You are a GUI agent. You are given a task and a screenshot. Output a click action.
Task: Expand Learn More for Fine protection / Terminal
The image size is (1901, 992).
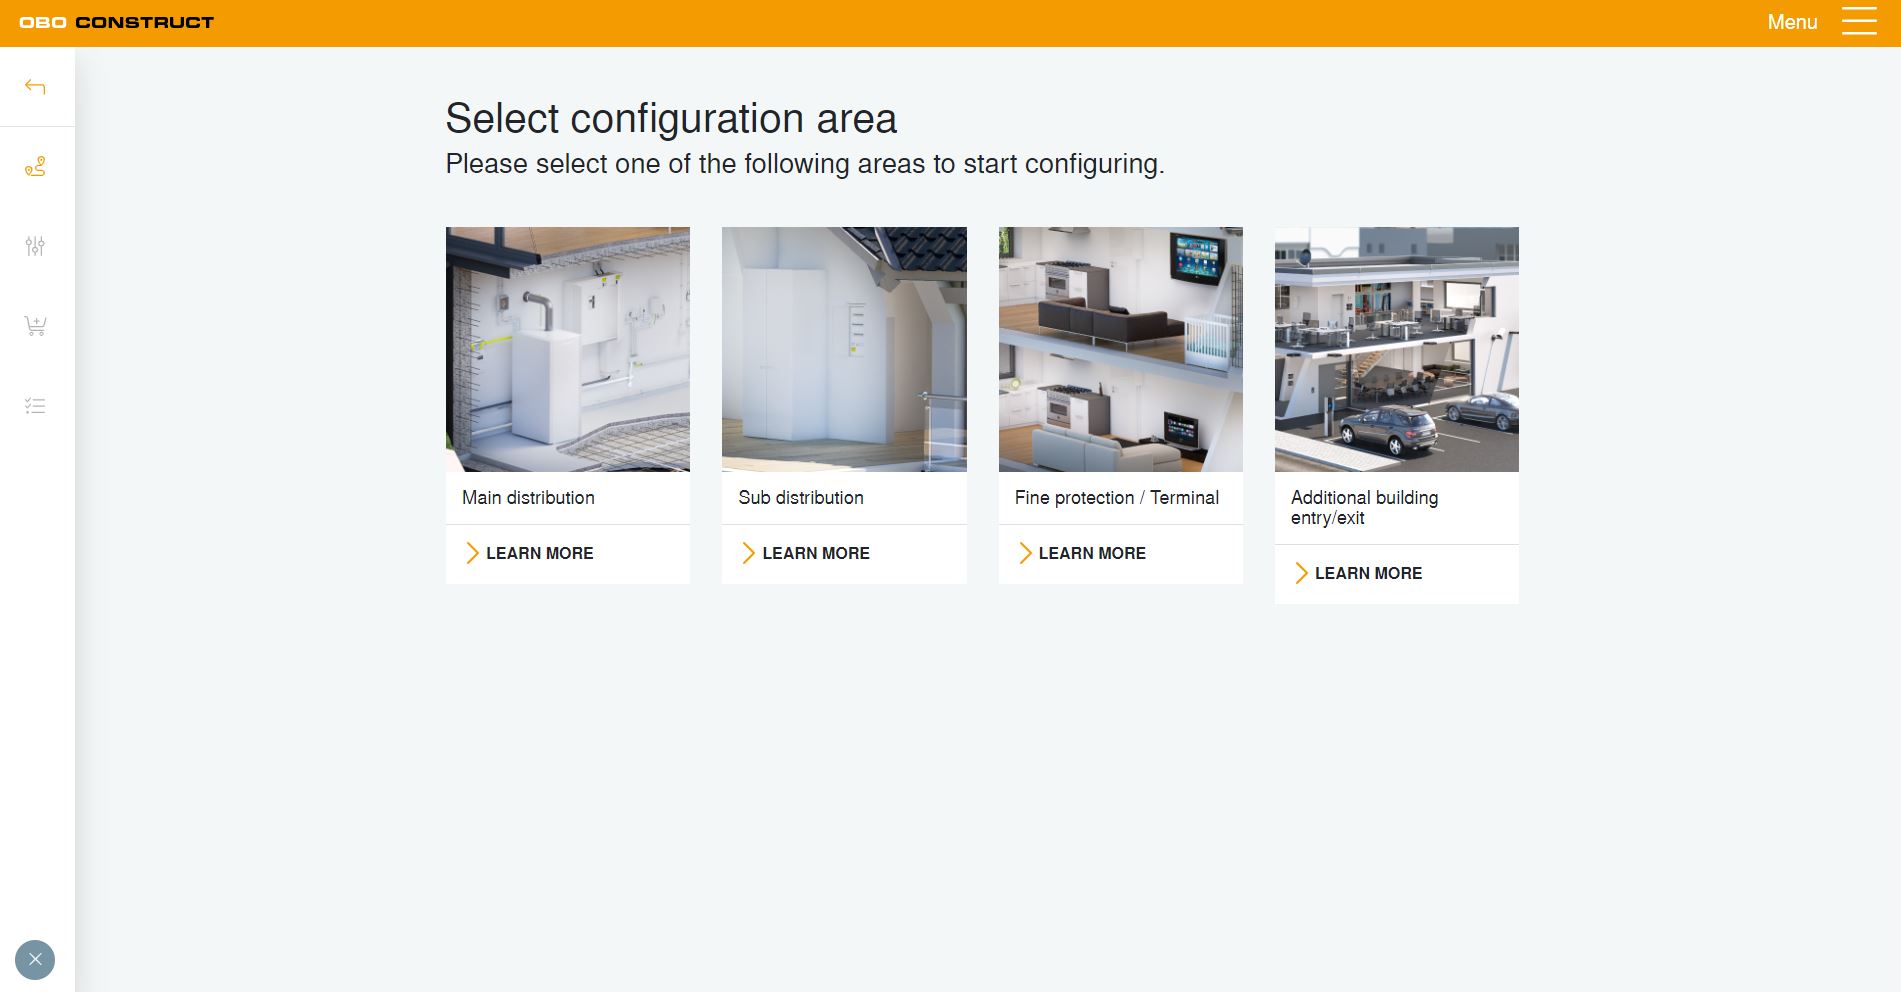(x=1091, y=553)
